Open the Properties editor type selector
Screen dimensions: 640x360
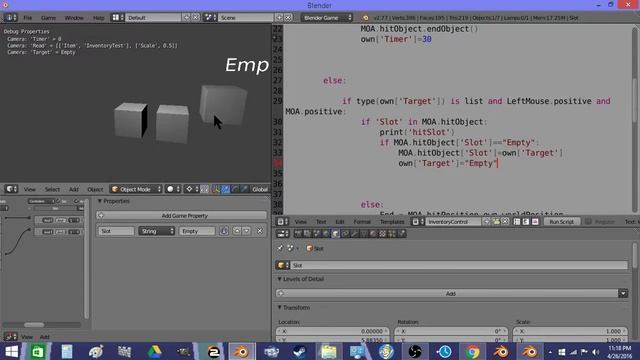[x=282, y=234]
